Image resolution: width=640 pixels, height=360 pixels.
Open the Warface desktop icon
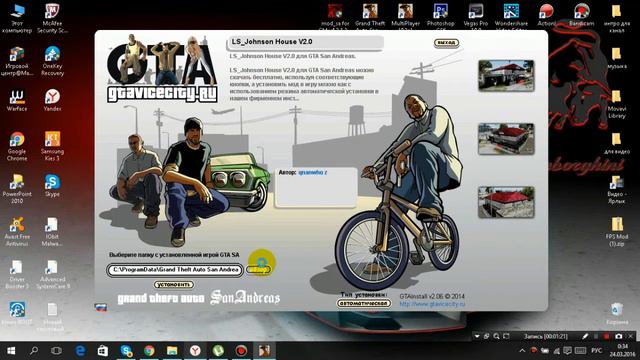pyautogui.click(x=17, y=100)
